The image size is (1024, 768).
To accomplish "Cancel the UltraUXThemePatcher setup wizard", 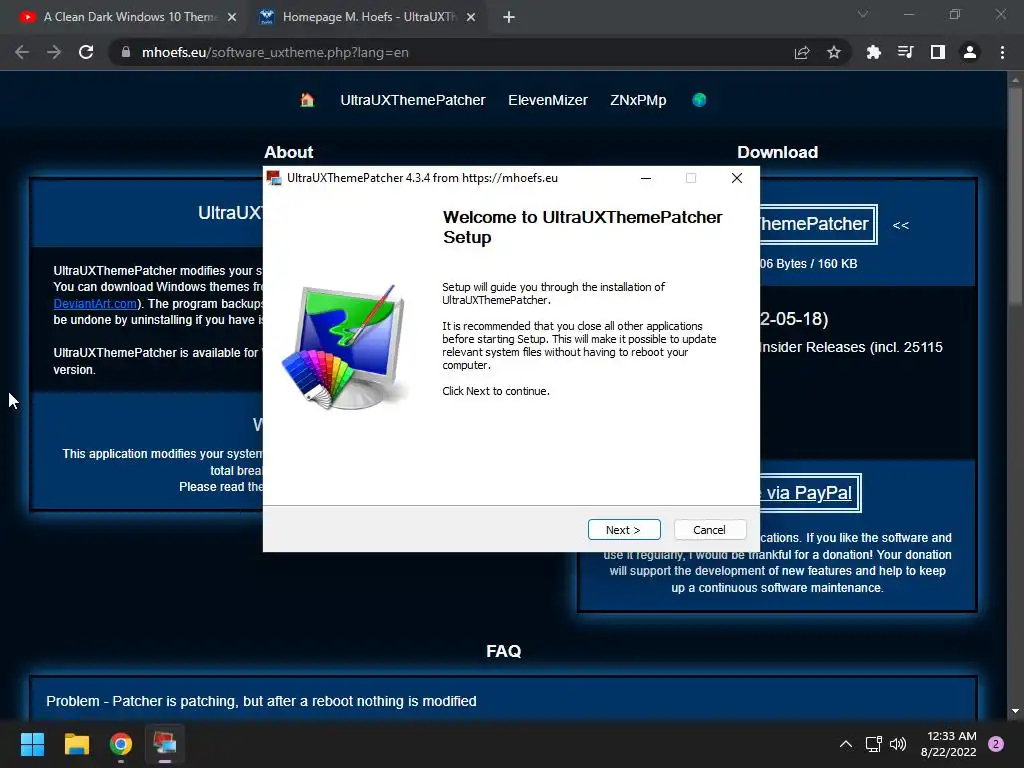I will tap(709, 530).
